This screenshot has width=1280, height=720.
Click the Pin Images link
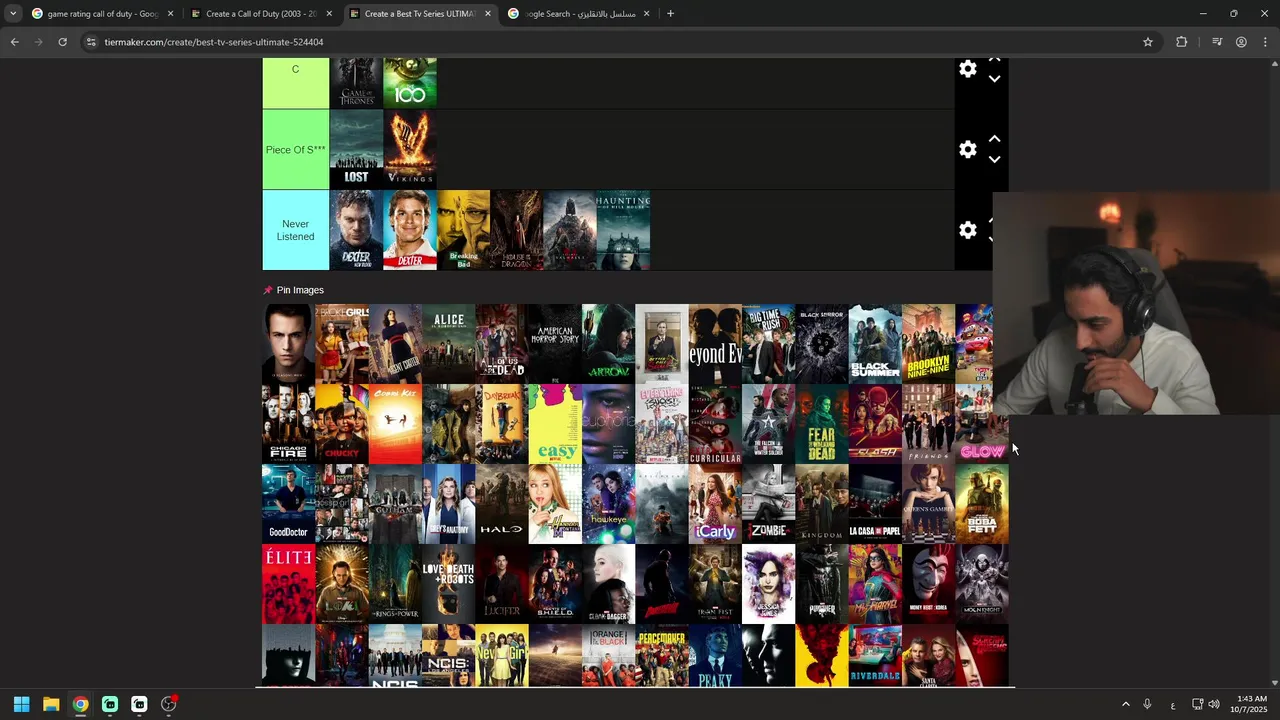click(x=300, y=290)
